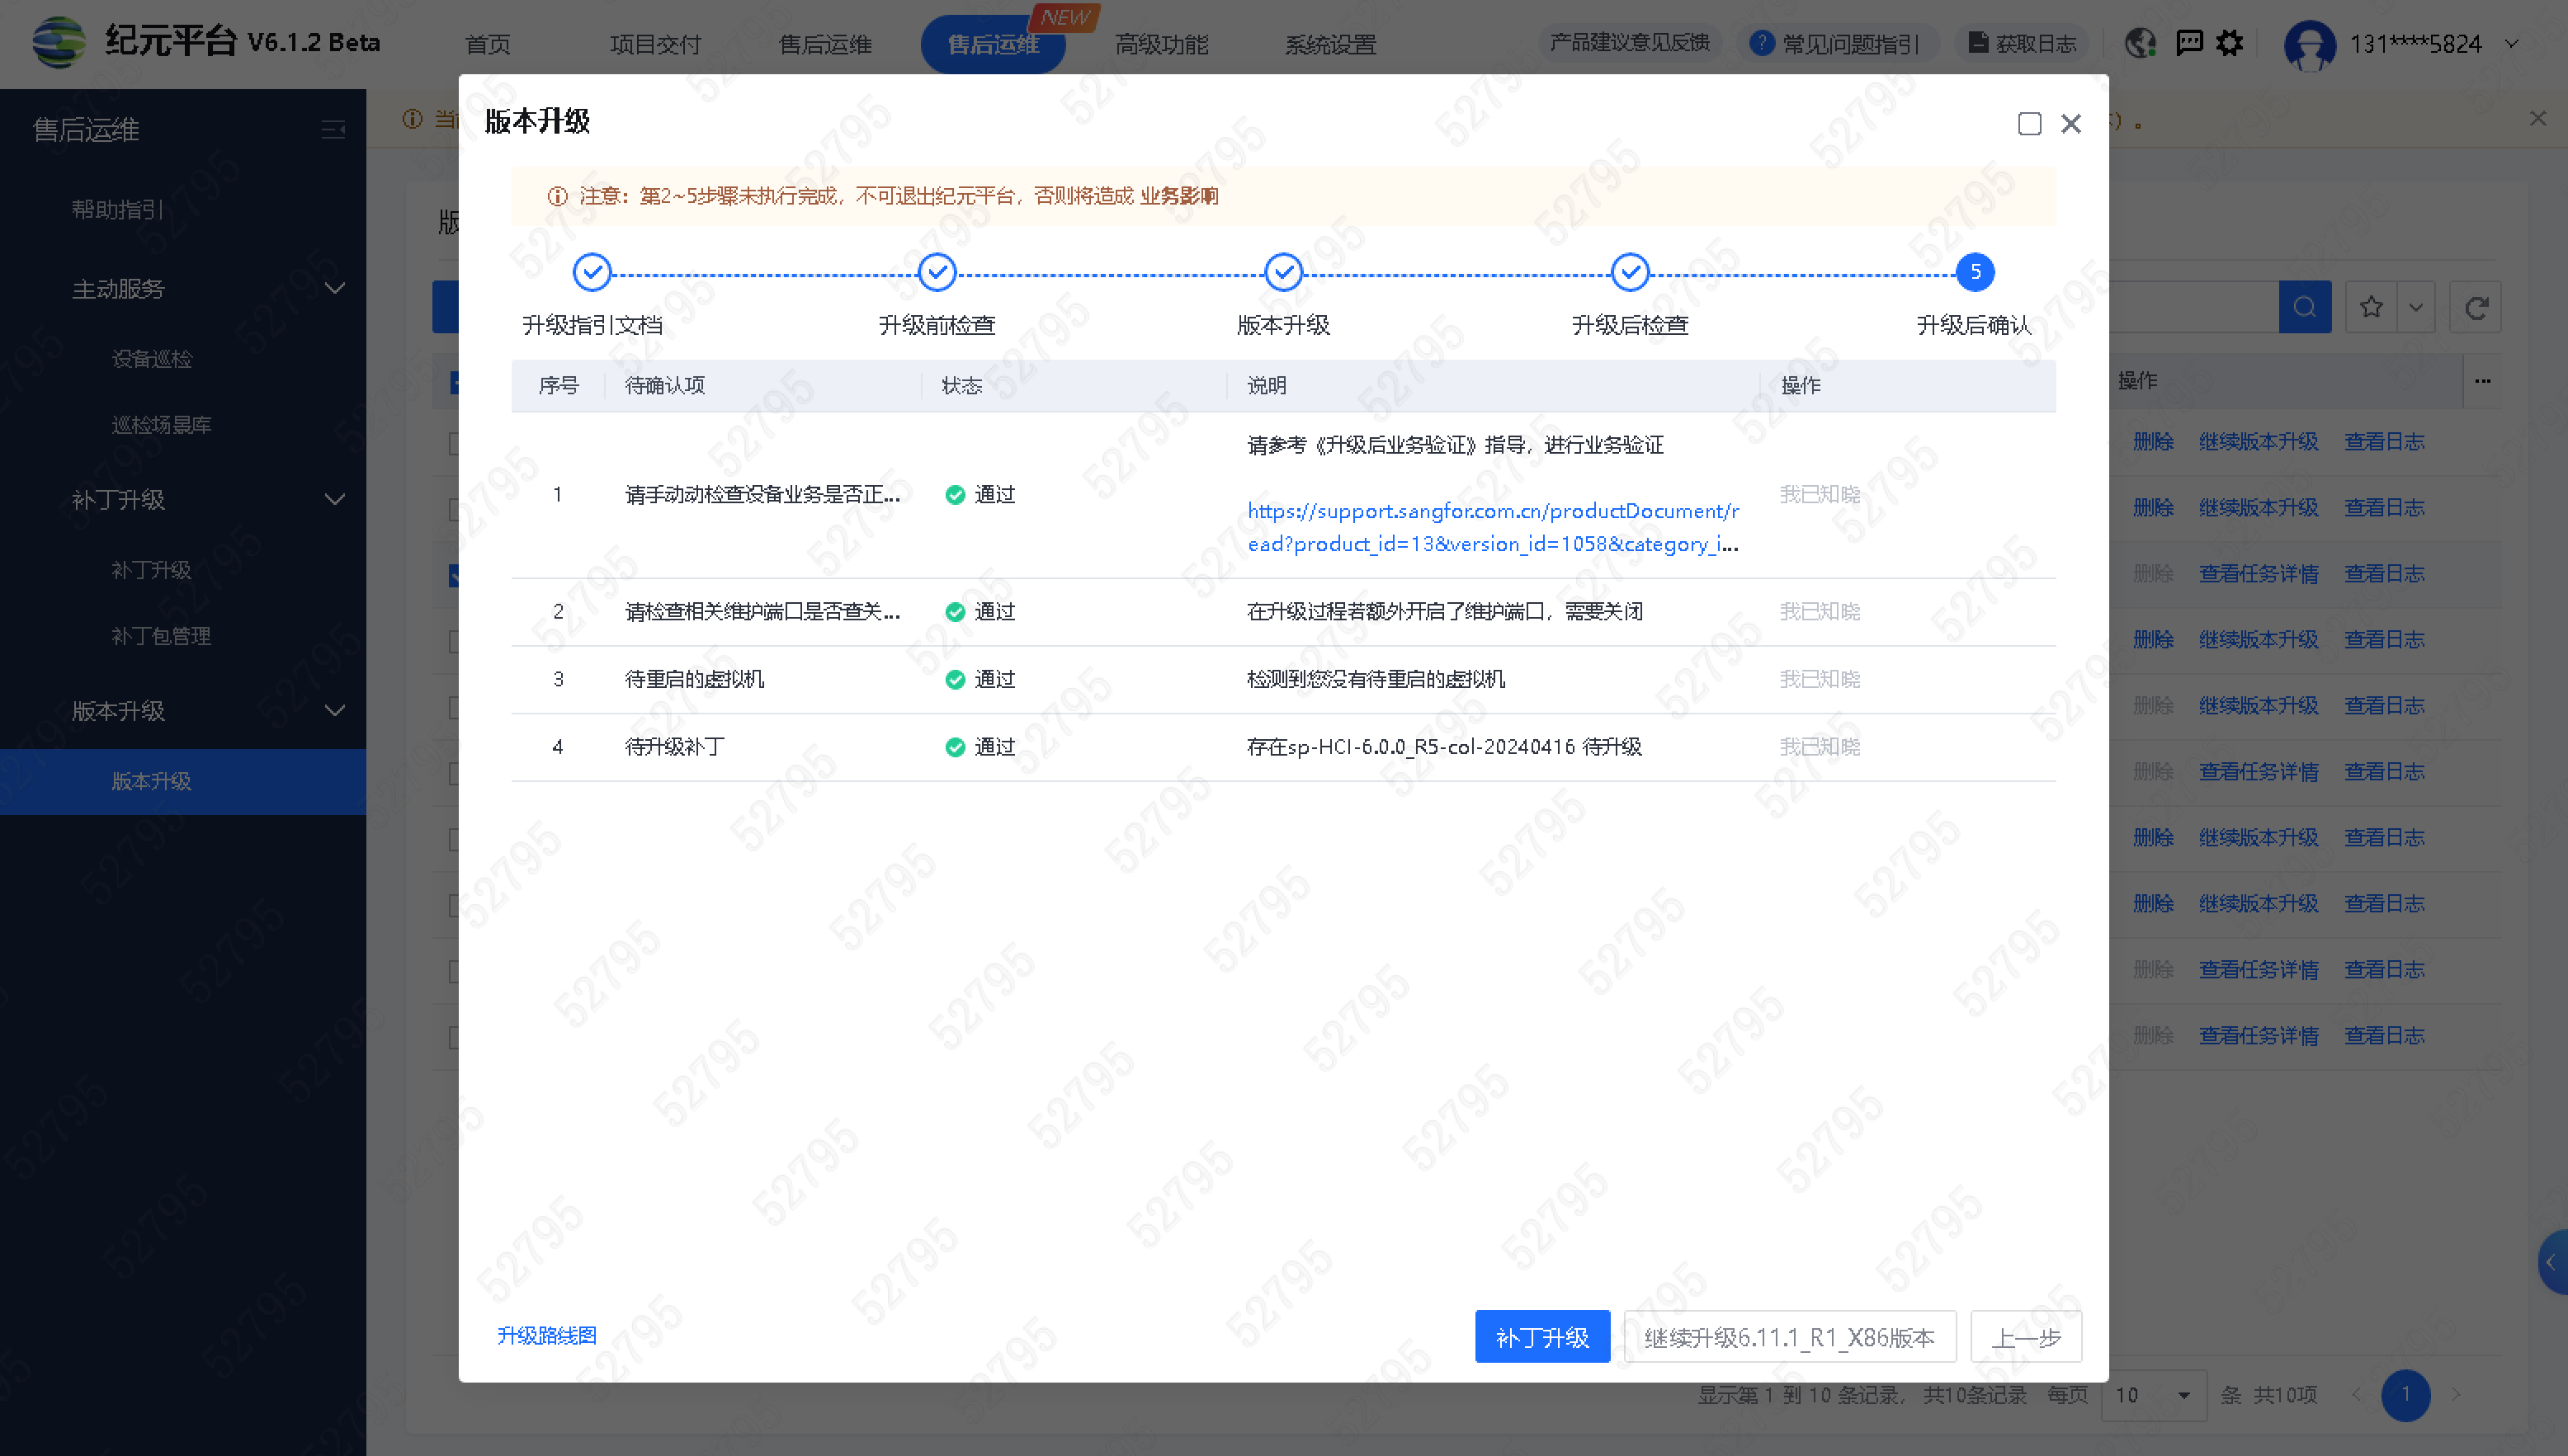Click the user avatar icon
Screen dimensions: 2568x1456
click(x=2309, y=45)
